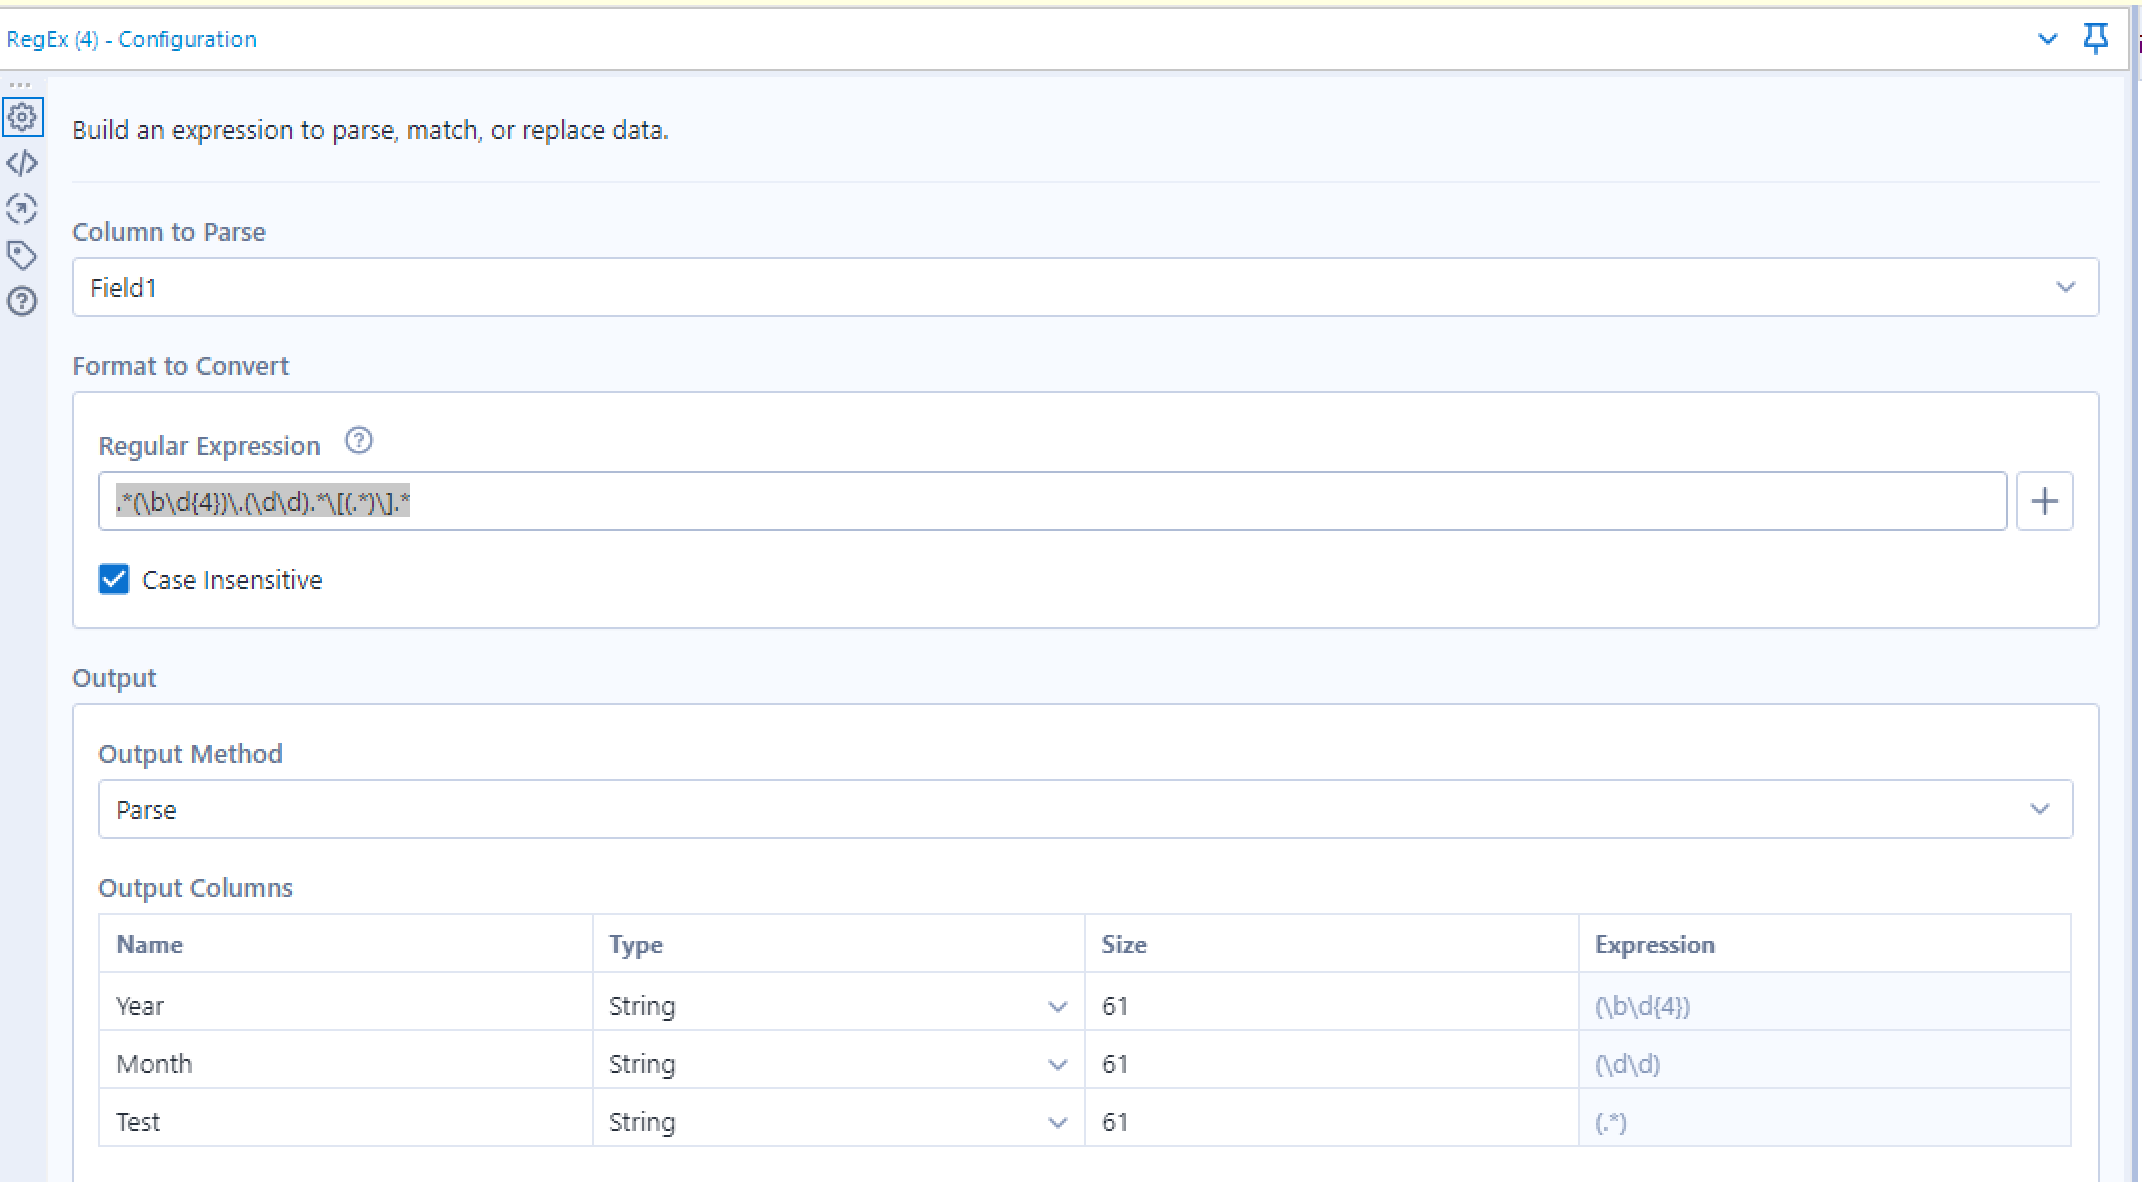Viewport: 2142px width, 1182px height.
Task: Open the Type dropdown for the Test row
Action: pyautogui.click(x=1057, y=1123)
